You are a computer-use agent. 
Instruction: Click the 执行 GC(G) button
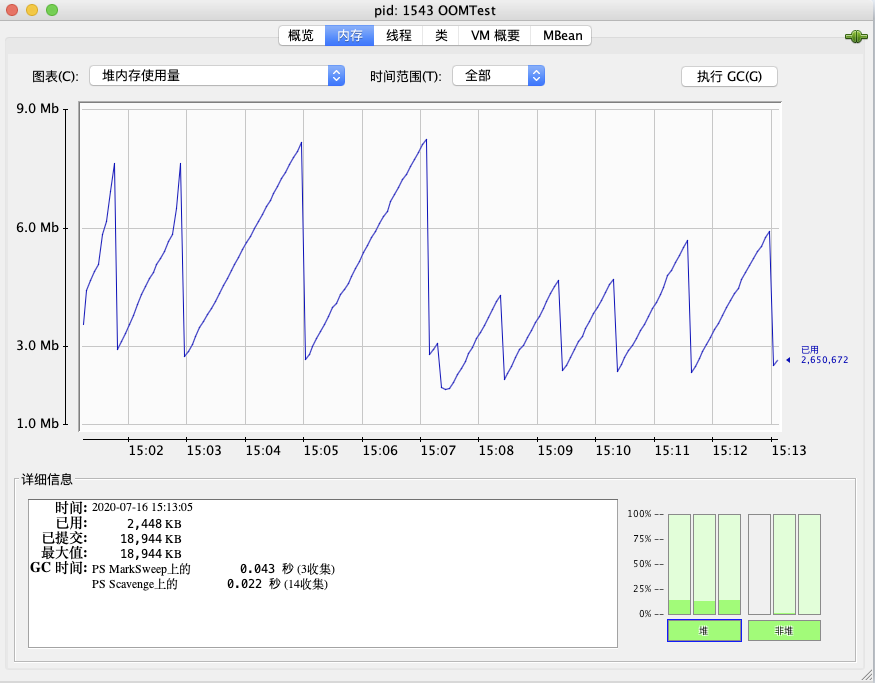pos(729,76)
